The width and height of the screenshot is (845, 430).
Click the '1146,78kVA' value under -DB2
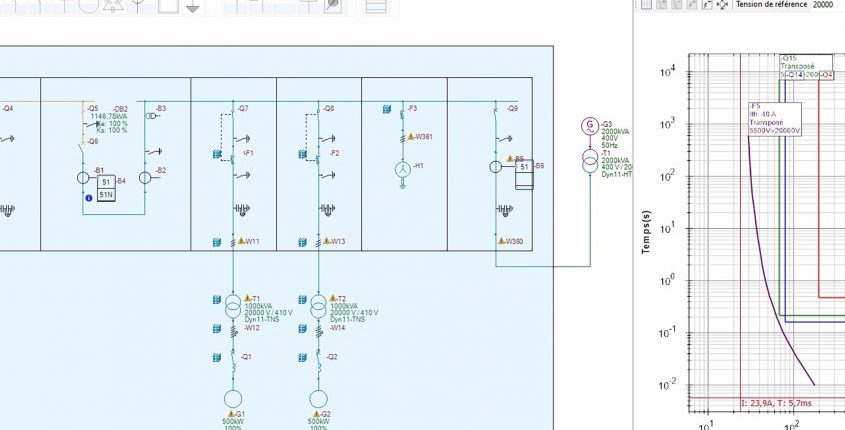pyautogui.click(x=109, y=116)
